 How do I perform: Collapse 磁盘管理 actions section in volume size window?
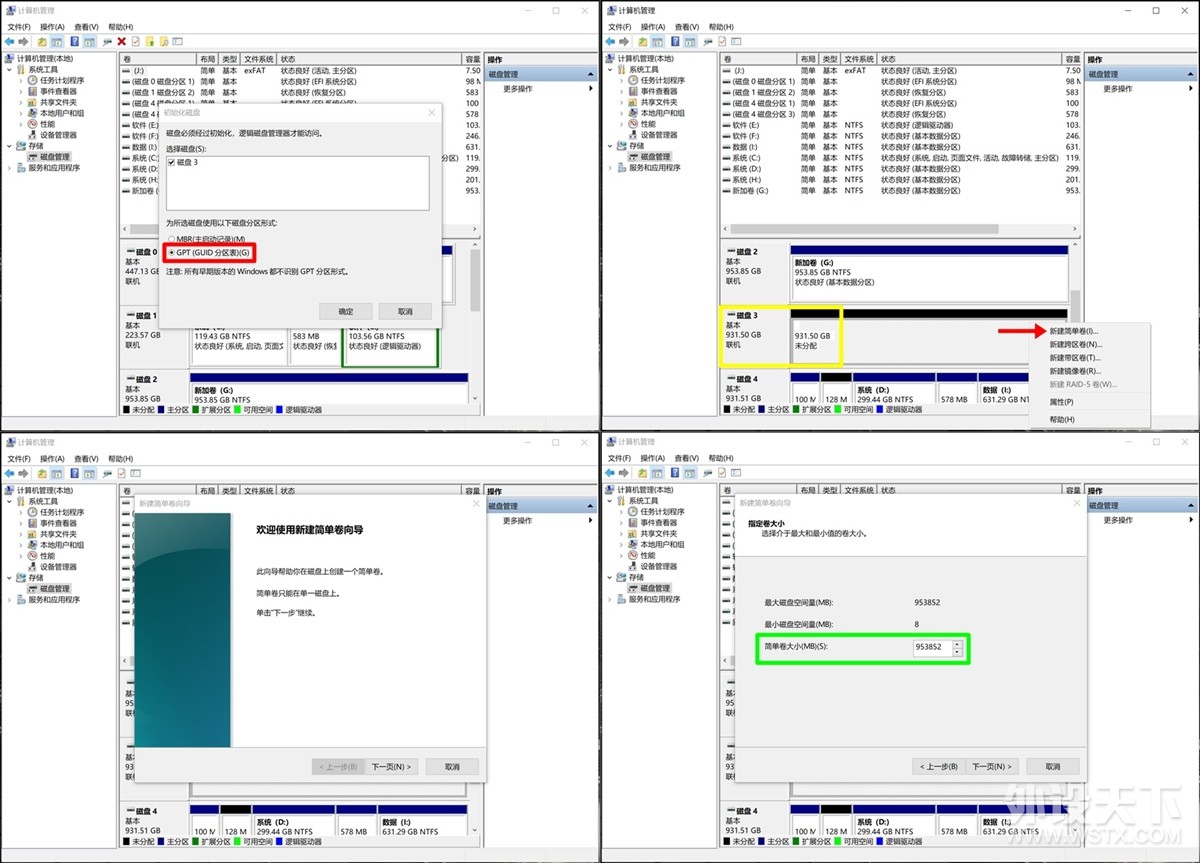pyautogui.click(x=1191, y=505)
